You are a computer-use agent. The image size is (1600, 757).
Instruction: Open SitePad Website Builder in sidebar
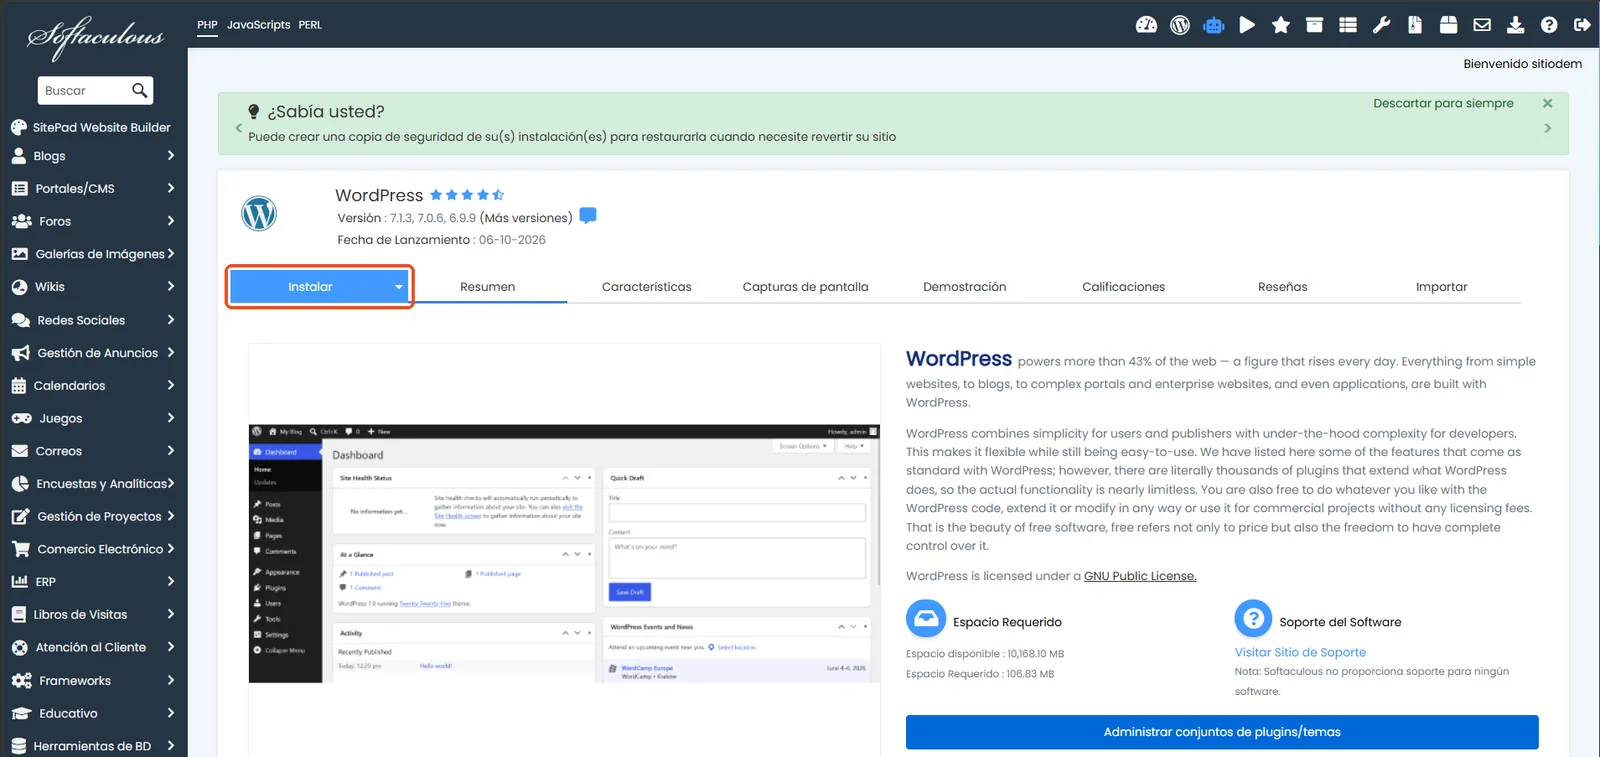point(93,127)
